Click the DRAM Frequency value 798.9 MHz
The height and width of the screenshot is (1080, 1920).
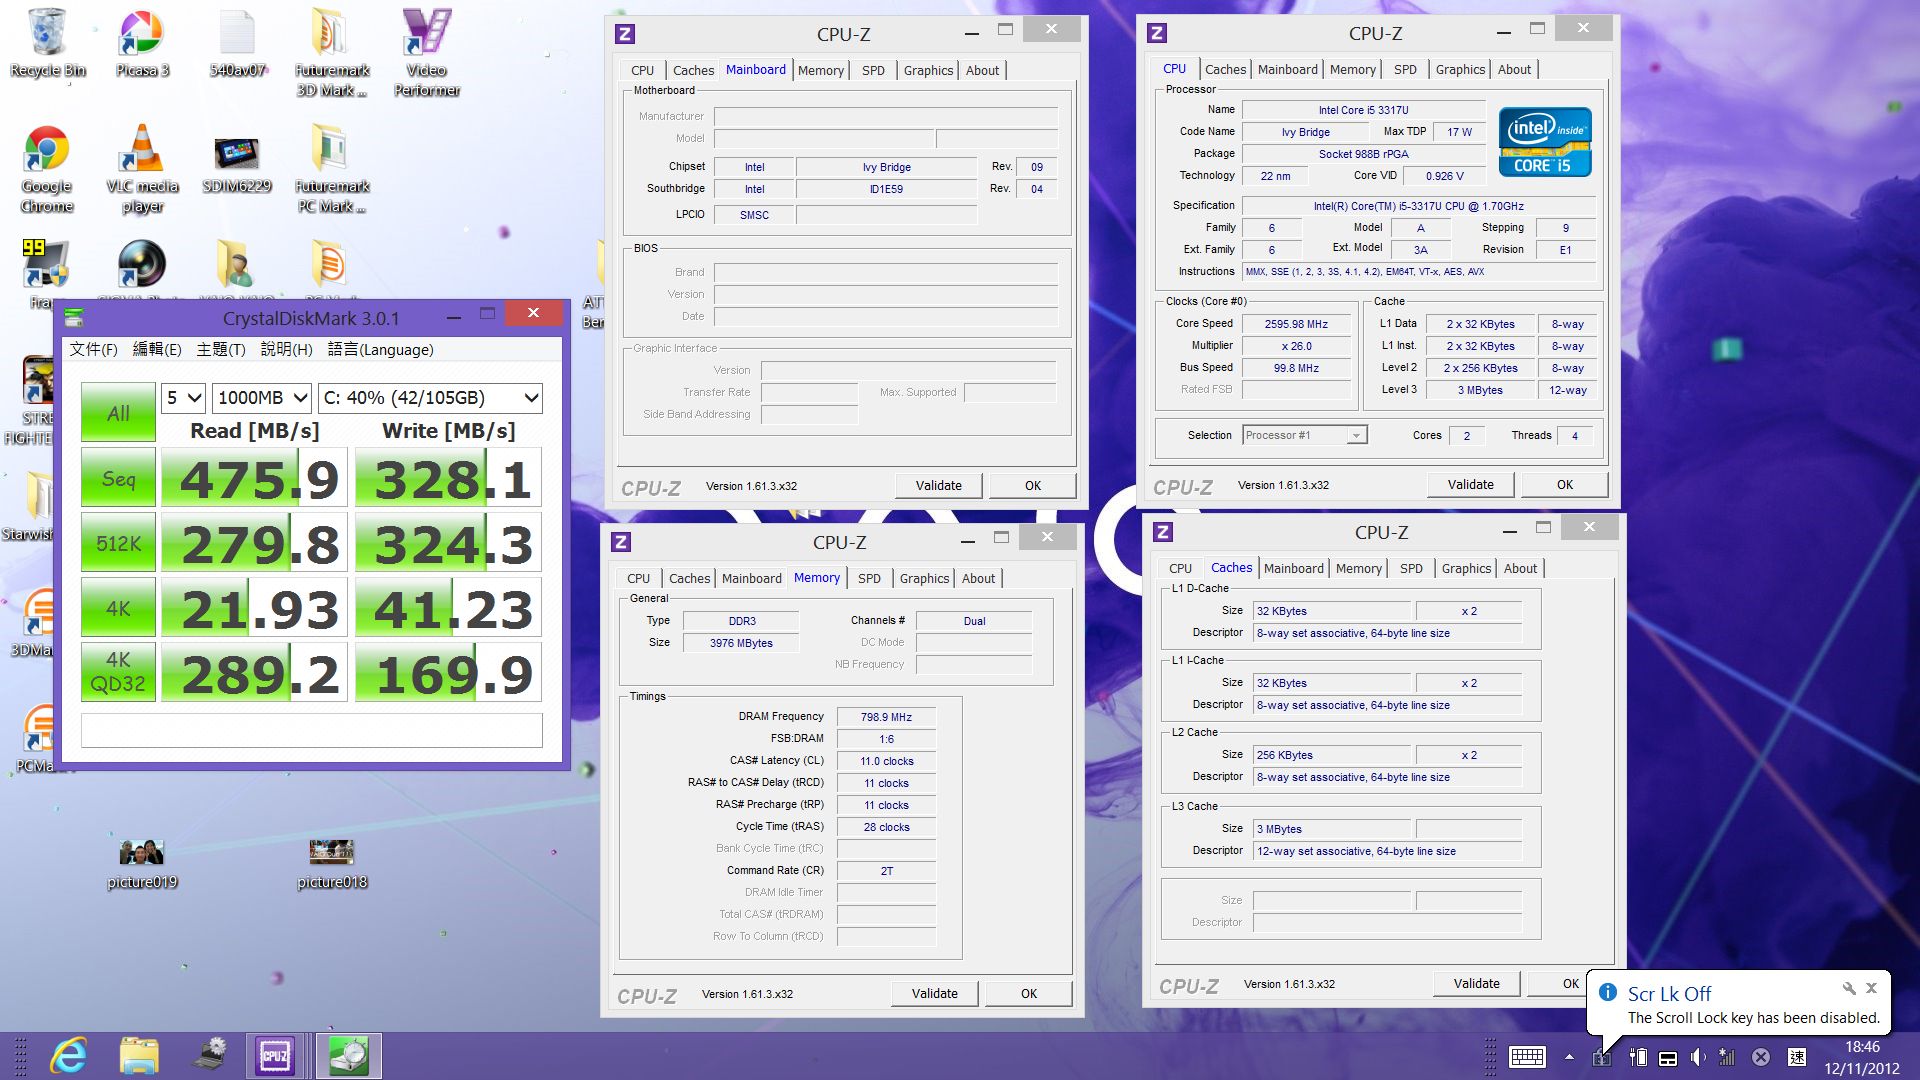pos(886,717)
